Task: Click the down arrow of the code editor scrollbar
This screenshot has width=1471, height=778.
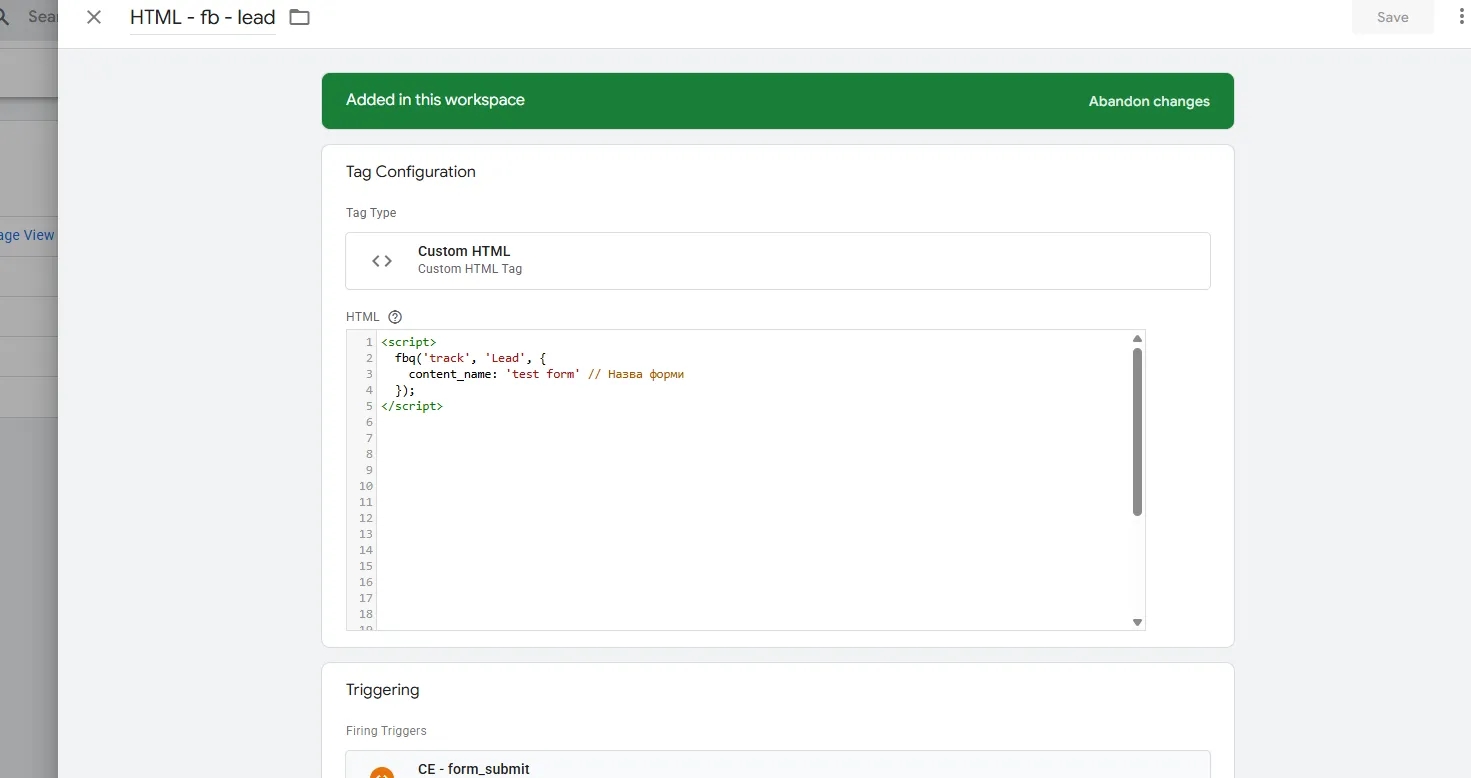Action: [1137, 622]
